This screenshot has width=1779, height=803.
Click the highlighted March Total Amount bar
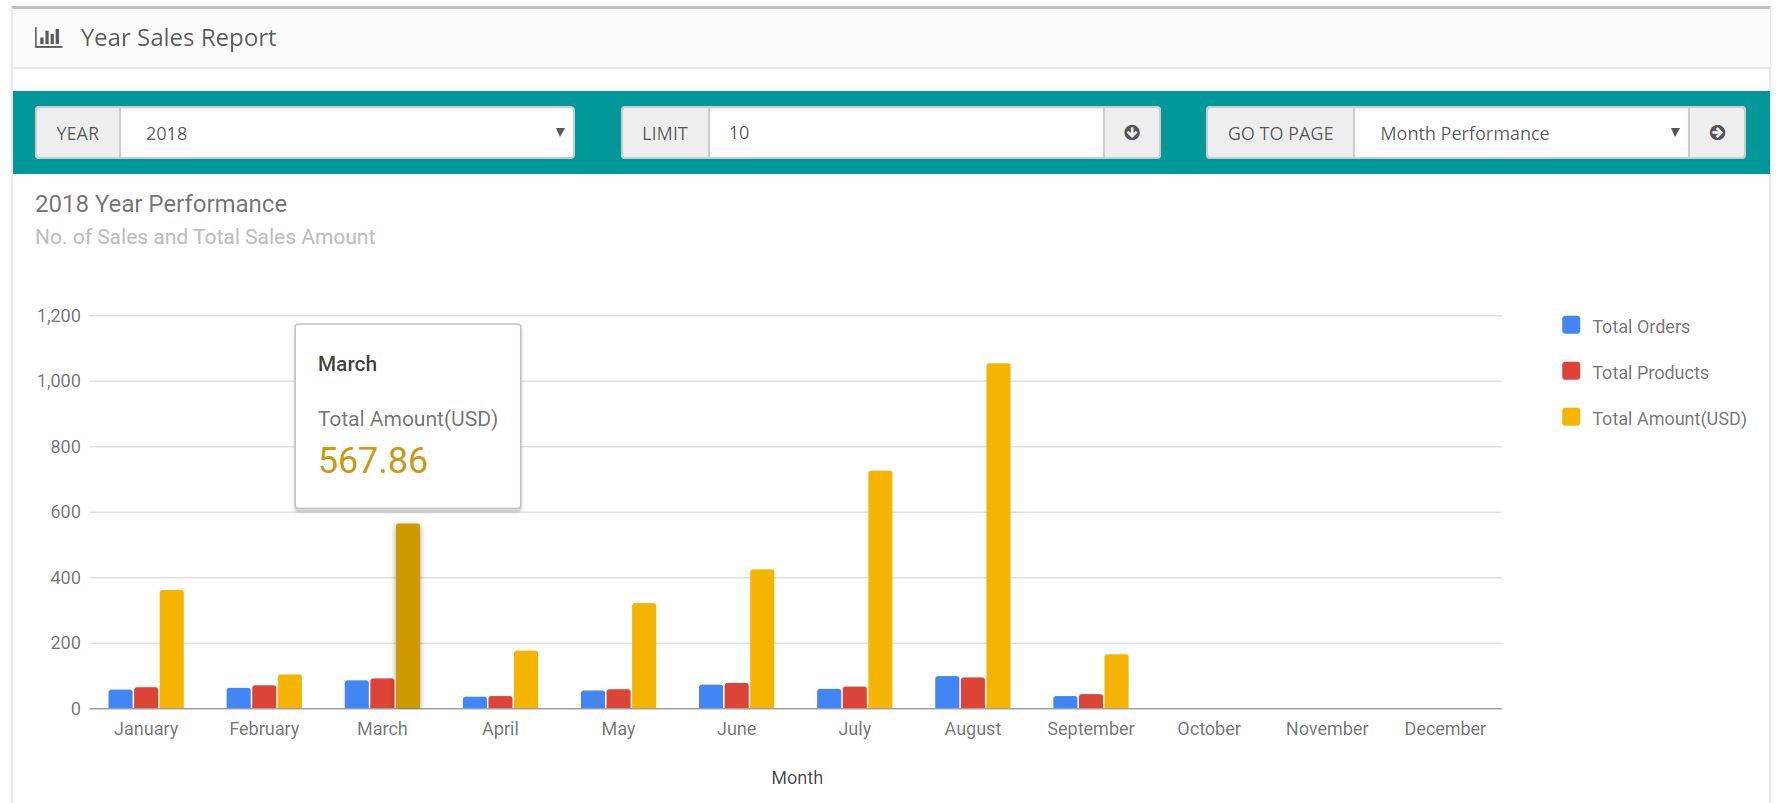408,616
